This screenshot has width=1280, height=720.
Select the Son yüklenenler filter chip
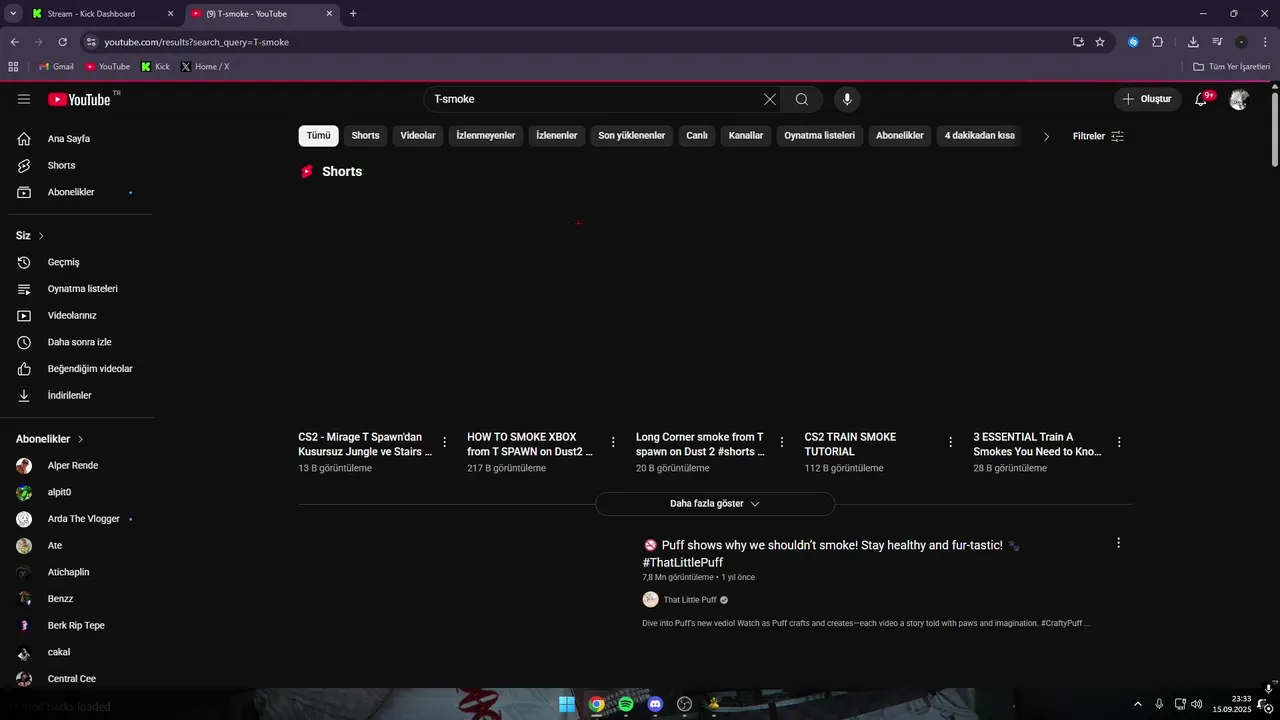point(632,136)
